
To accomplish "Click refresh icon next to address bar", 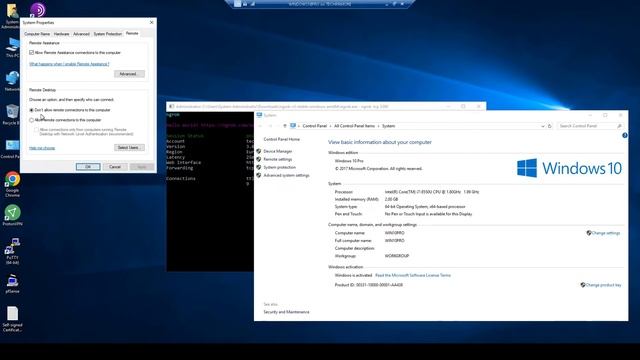I will coord(550,126).
